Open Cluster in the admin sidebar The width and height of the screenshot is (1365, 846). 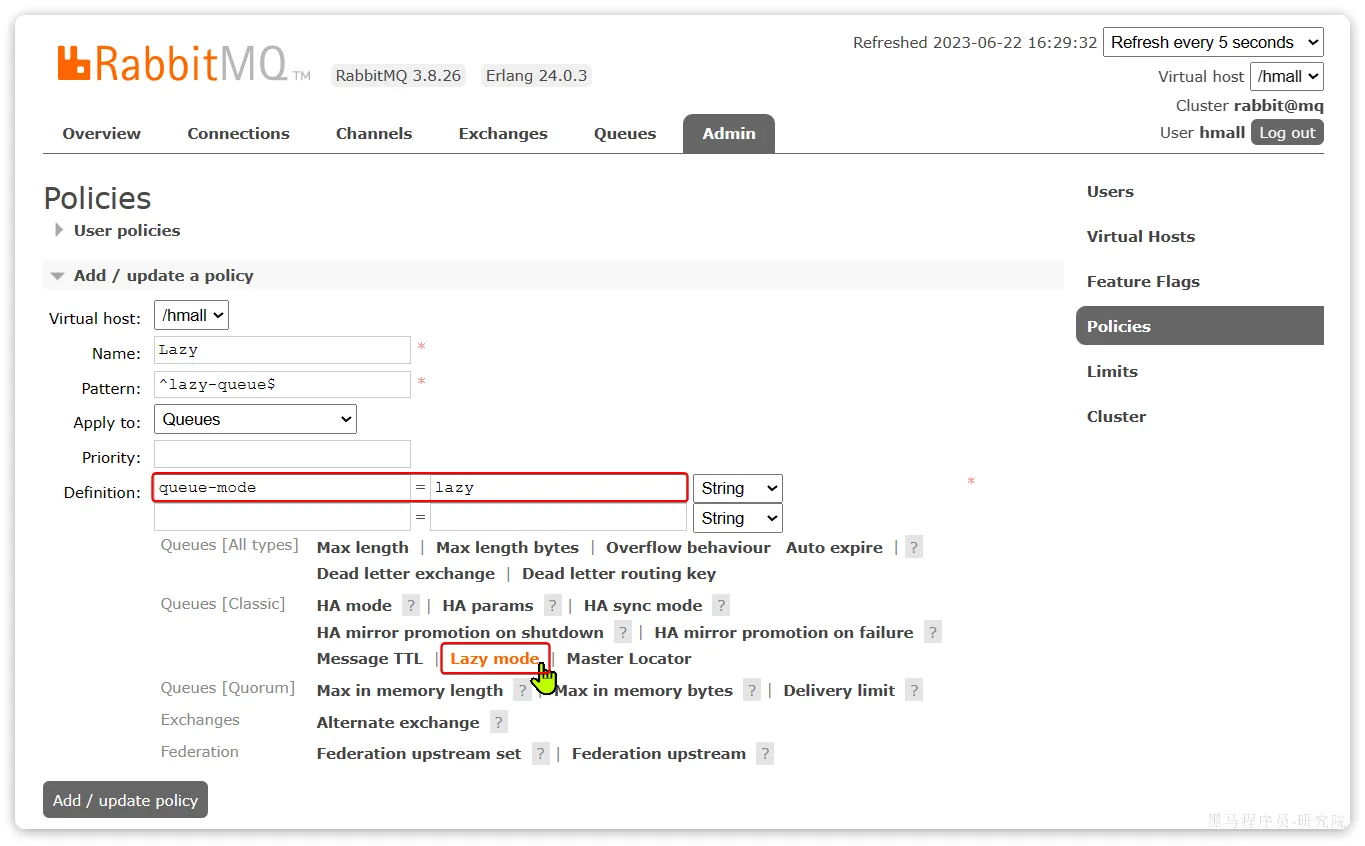point(1116,416)
